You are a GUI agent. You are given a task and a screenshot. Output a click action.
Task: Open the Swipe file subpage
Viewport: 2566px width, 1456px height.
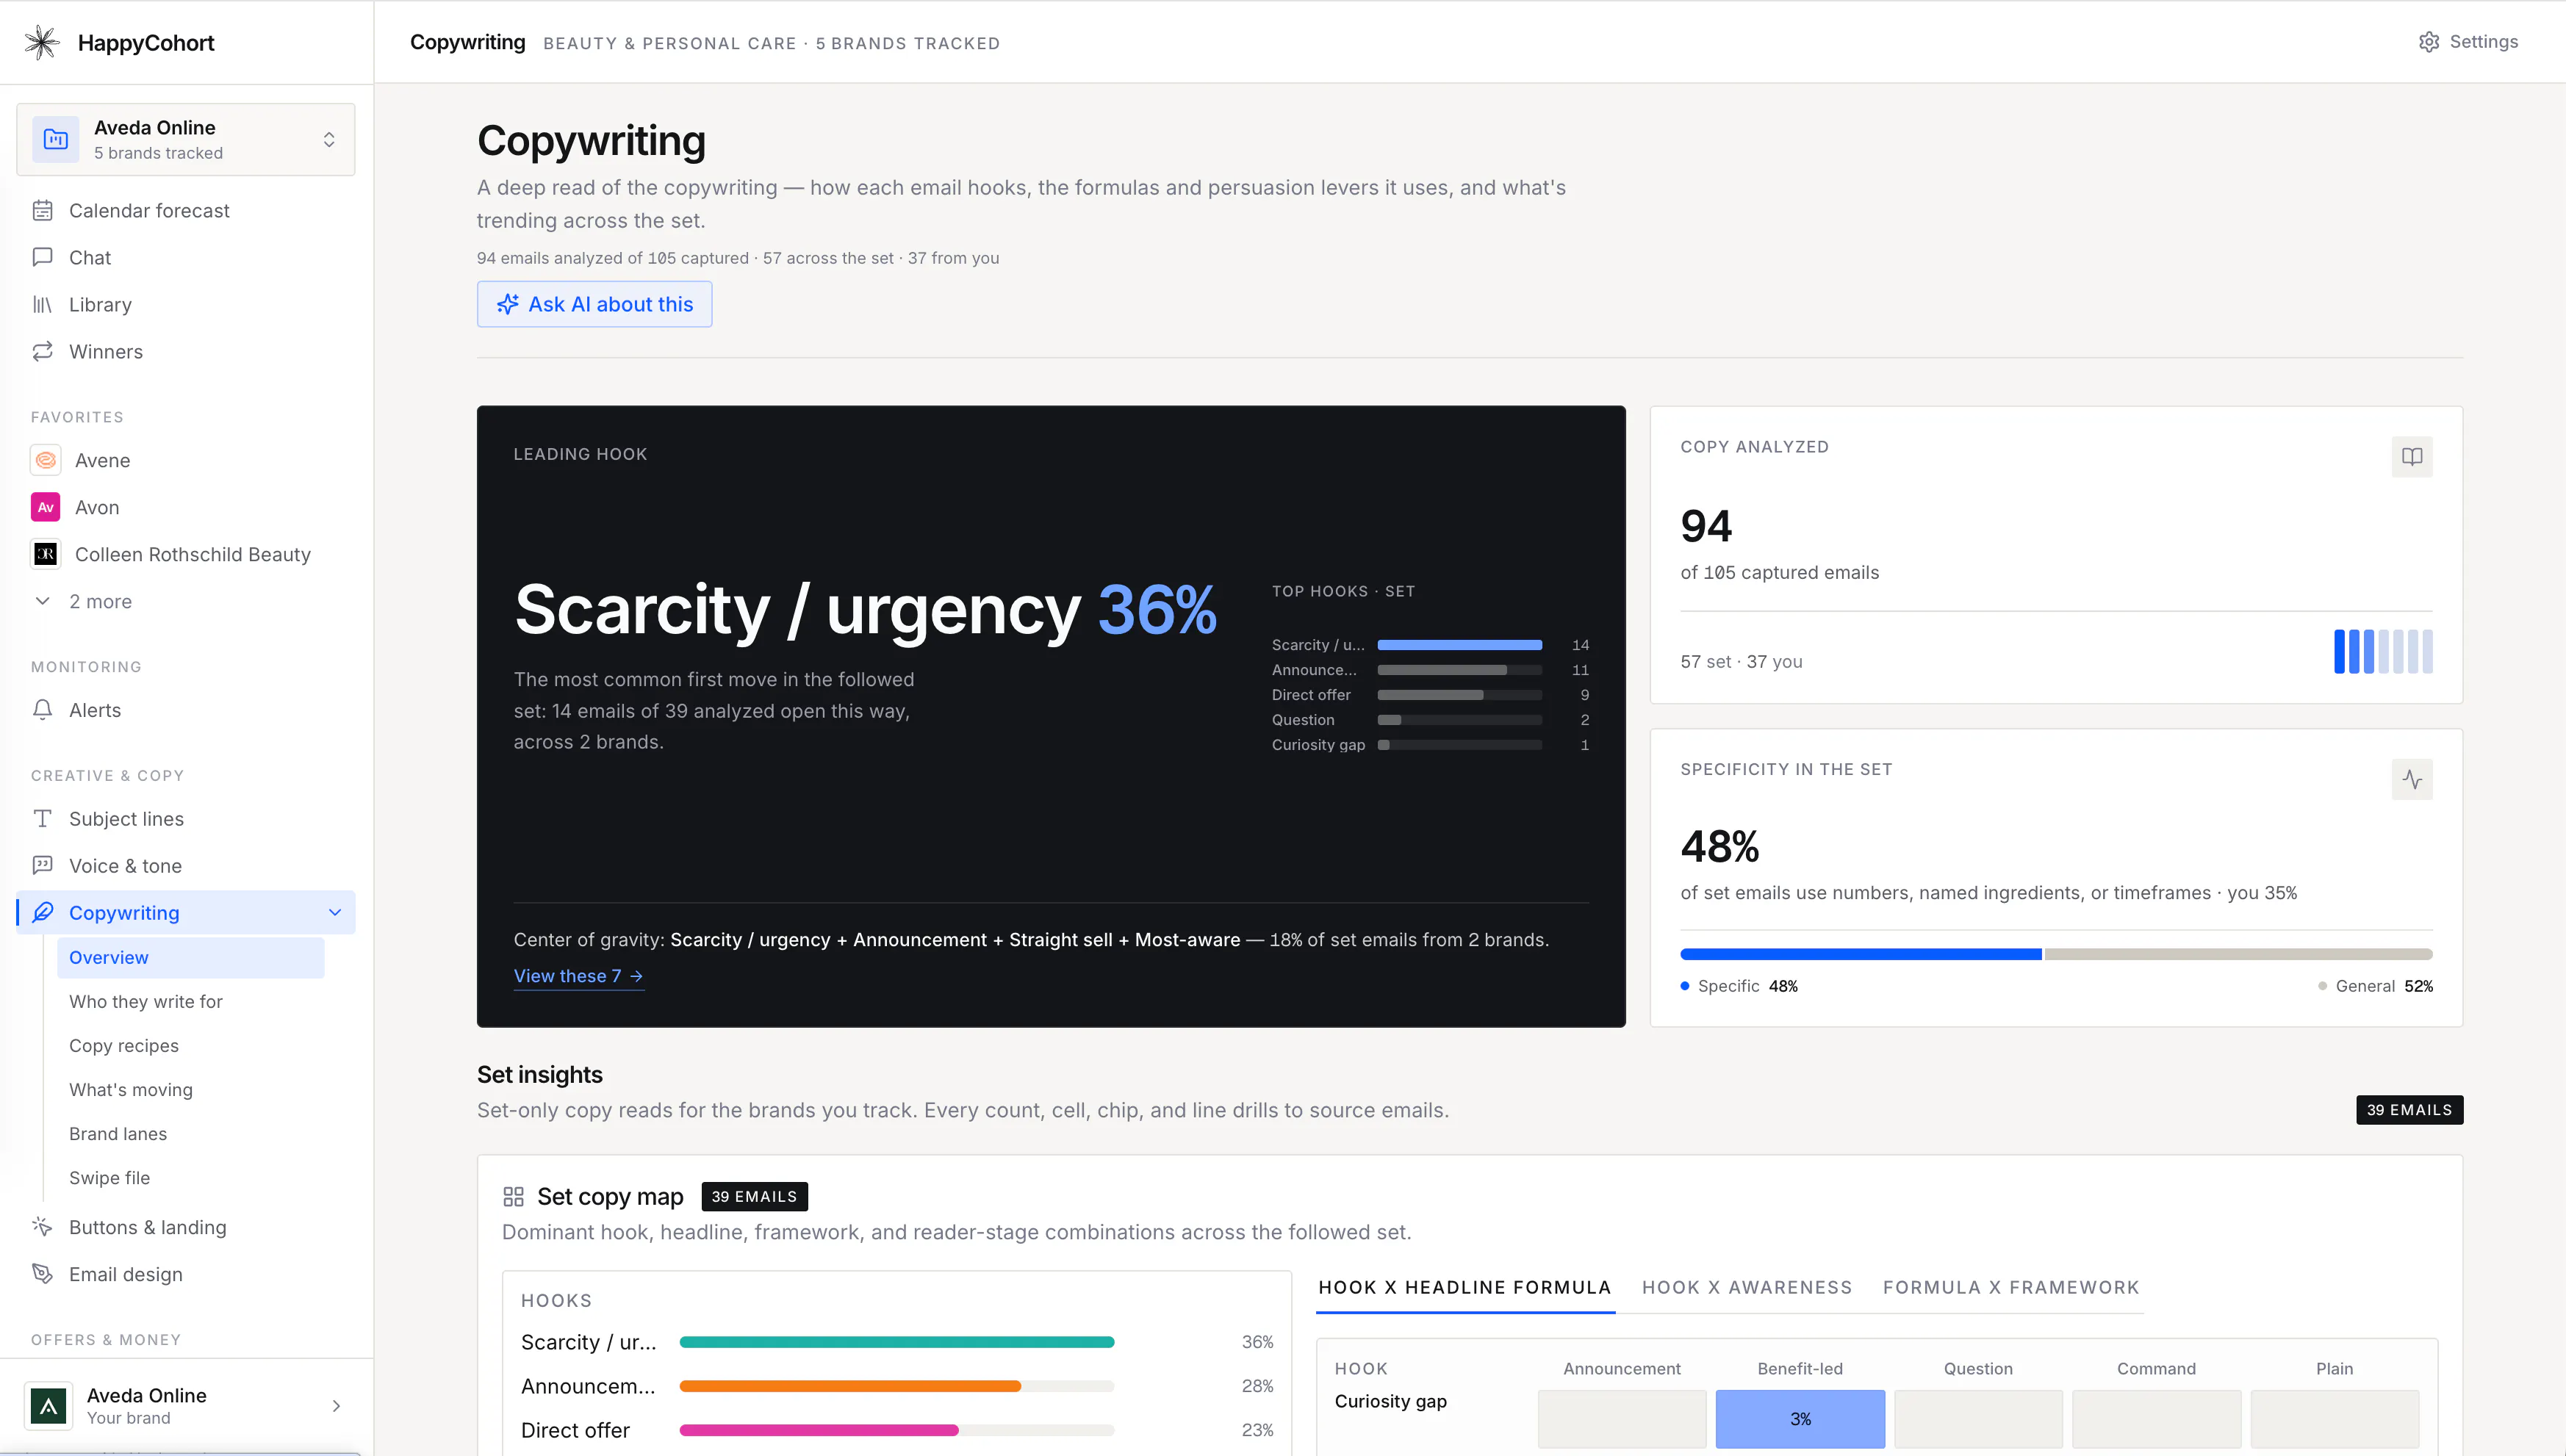[109, 1178]
